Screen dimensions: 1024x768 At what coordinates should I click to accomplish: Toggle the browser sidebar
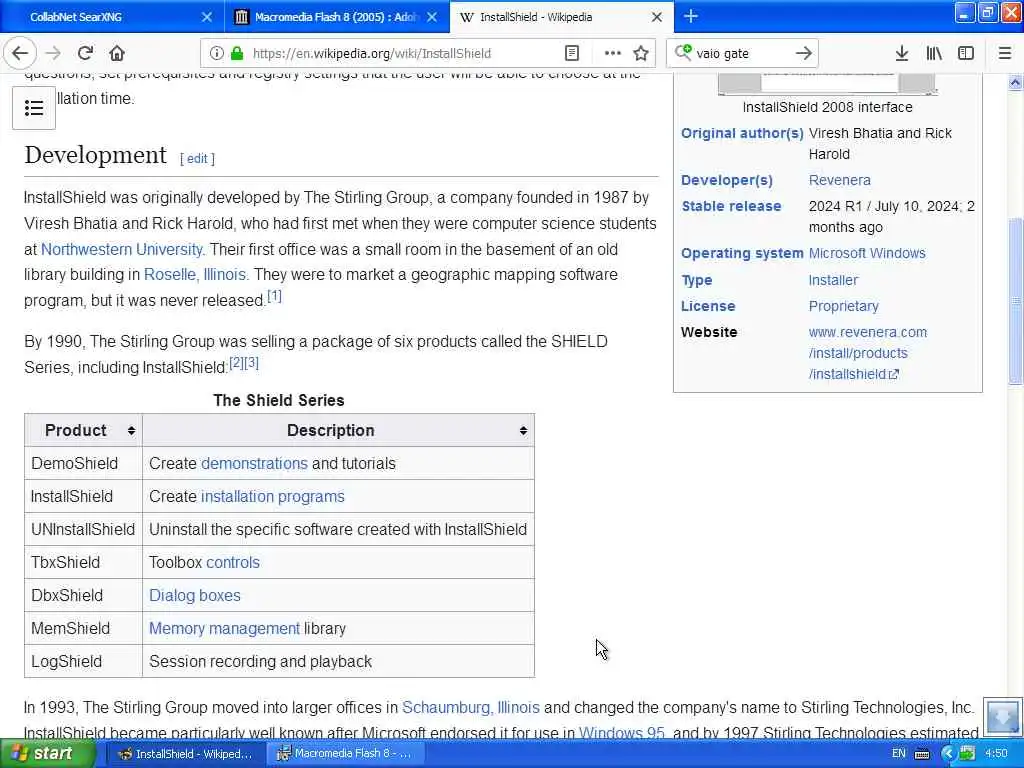pos(966,54)
